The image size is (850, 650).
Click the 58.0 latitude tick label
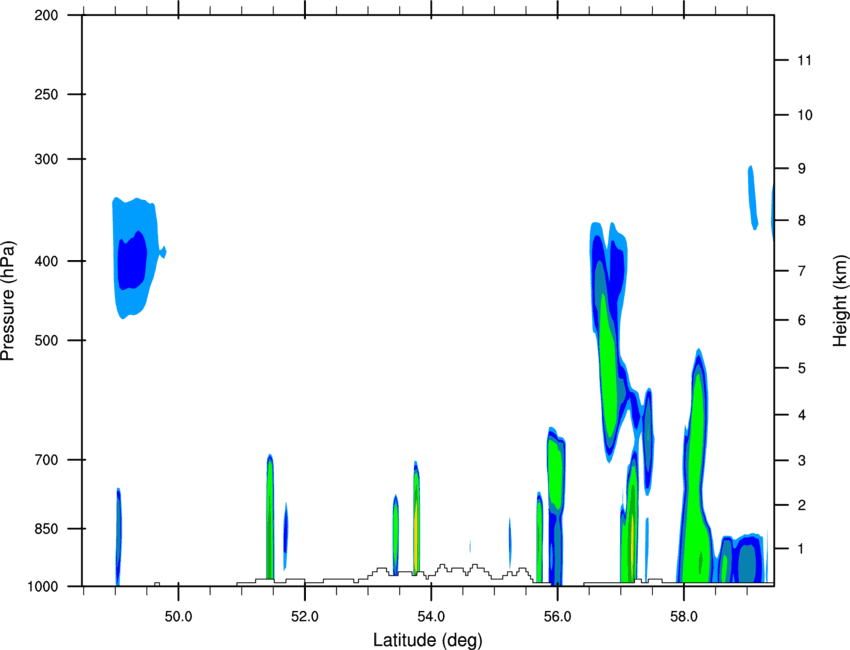point(684,617)
